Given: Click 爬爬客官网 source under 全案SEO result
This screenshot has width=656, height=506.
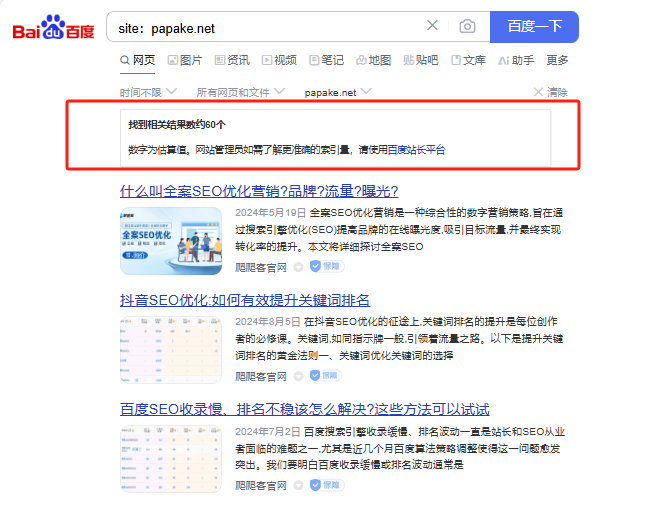Looking at the screenshot, I should coord(261,267).
